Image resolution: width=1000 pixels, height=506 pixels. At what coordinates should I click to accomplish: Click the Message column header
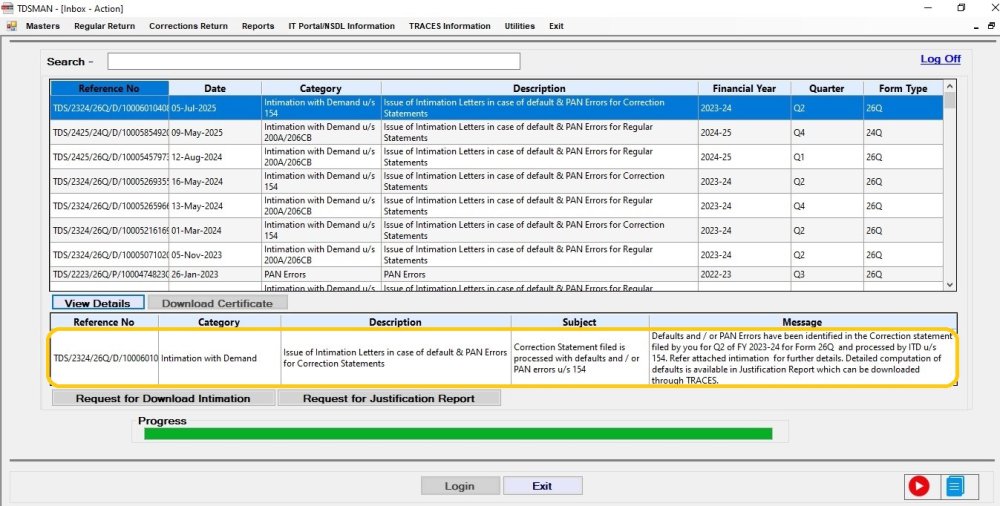tap(802, 322)
